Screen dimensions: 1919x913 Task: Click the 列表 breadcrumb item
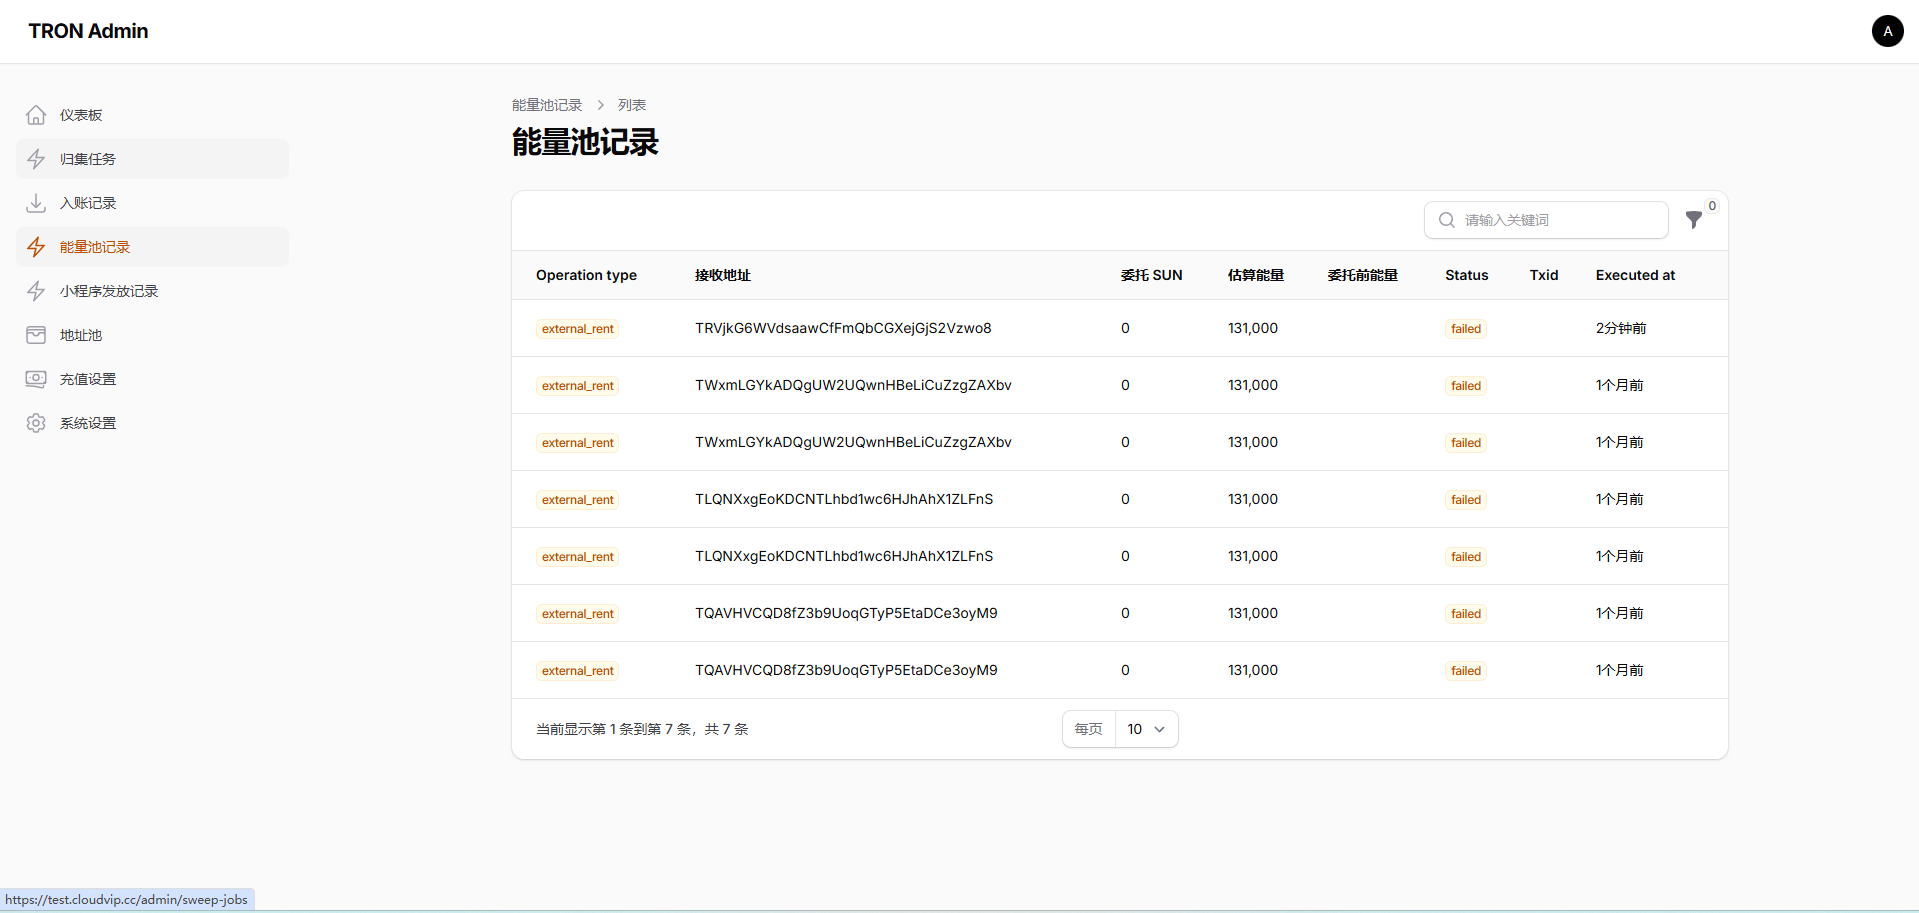tap(632, 105)
